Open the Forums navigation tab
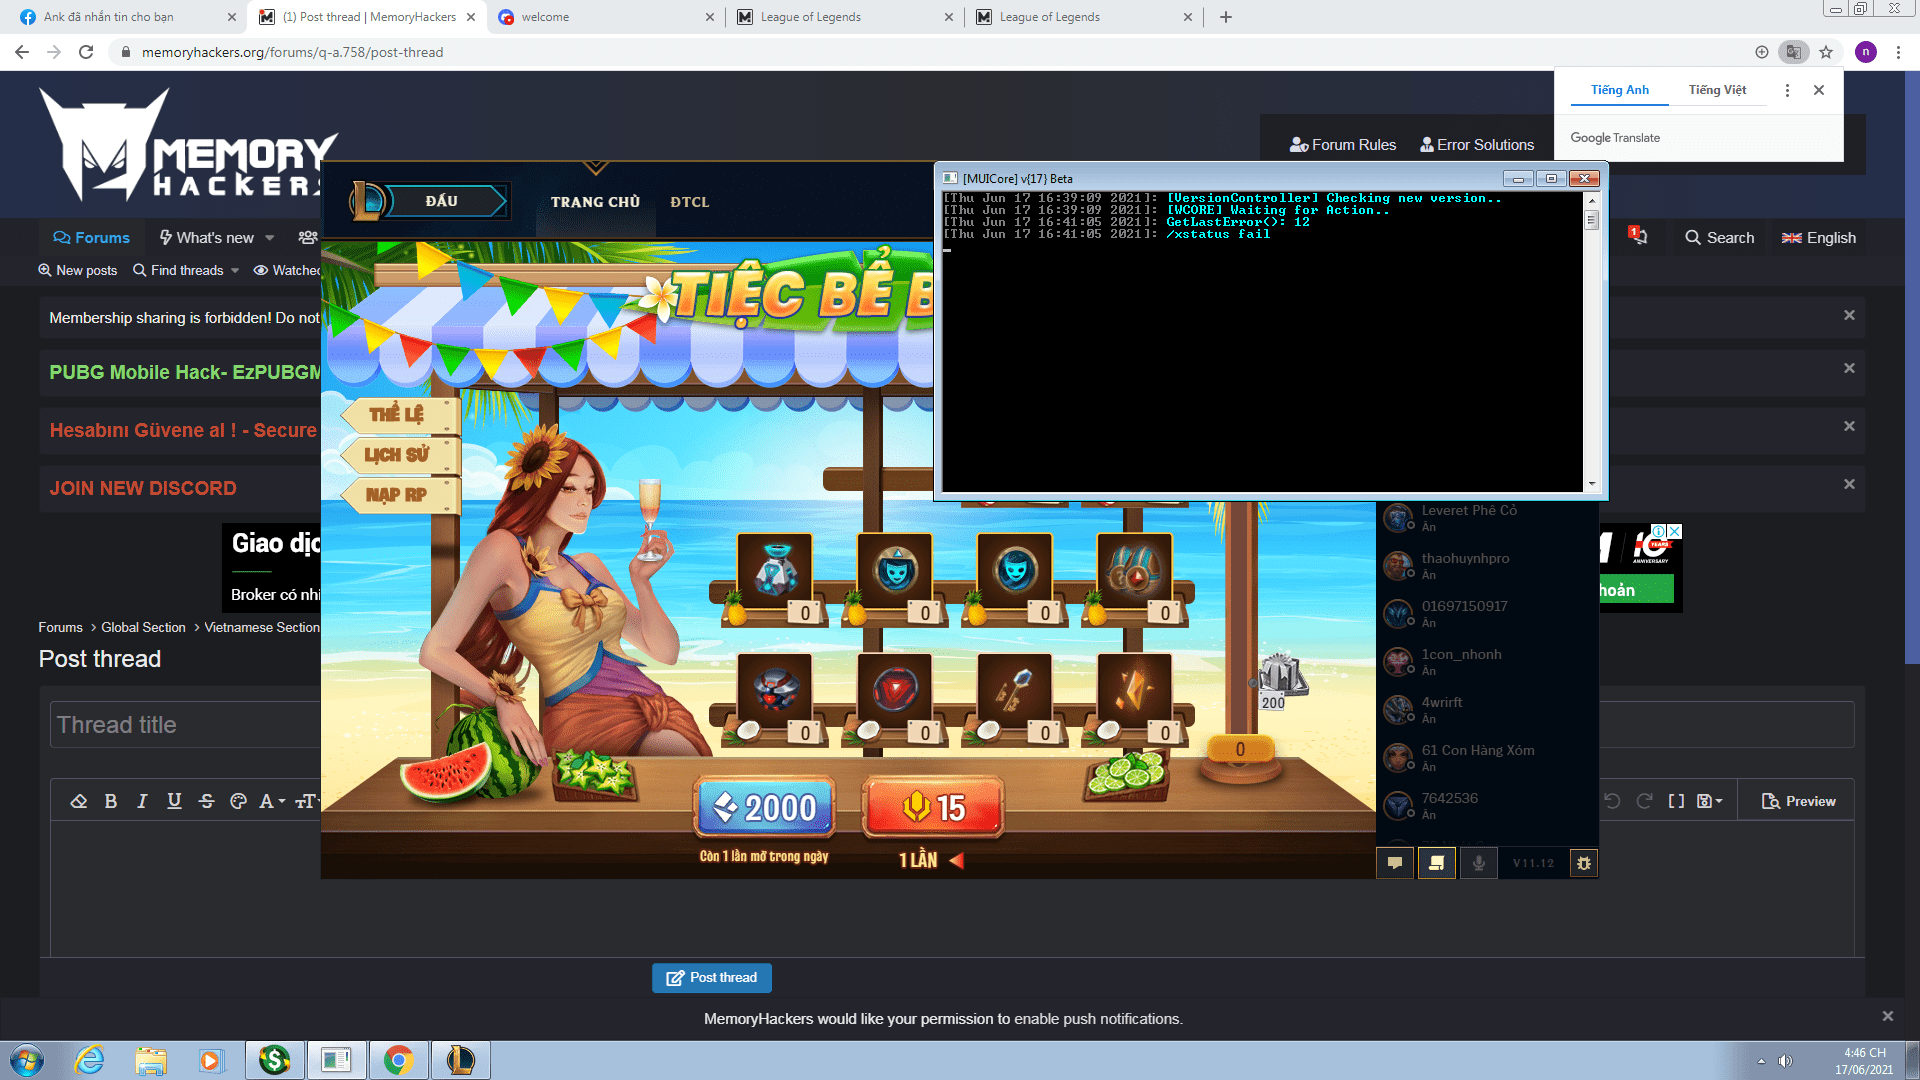 91,238
